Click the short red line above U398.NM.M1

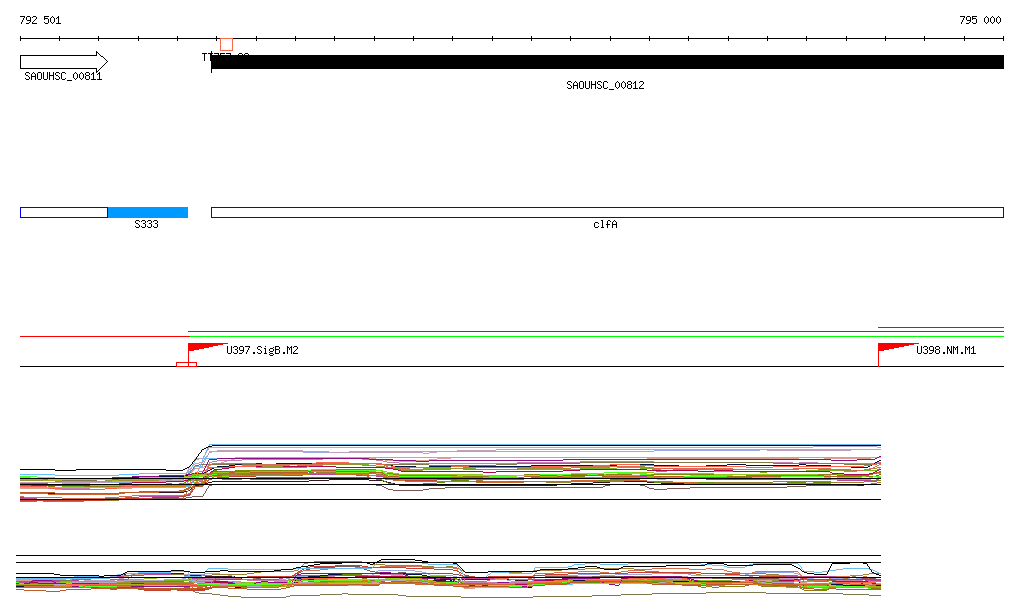pos(941,328)
